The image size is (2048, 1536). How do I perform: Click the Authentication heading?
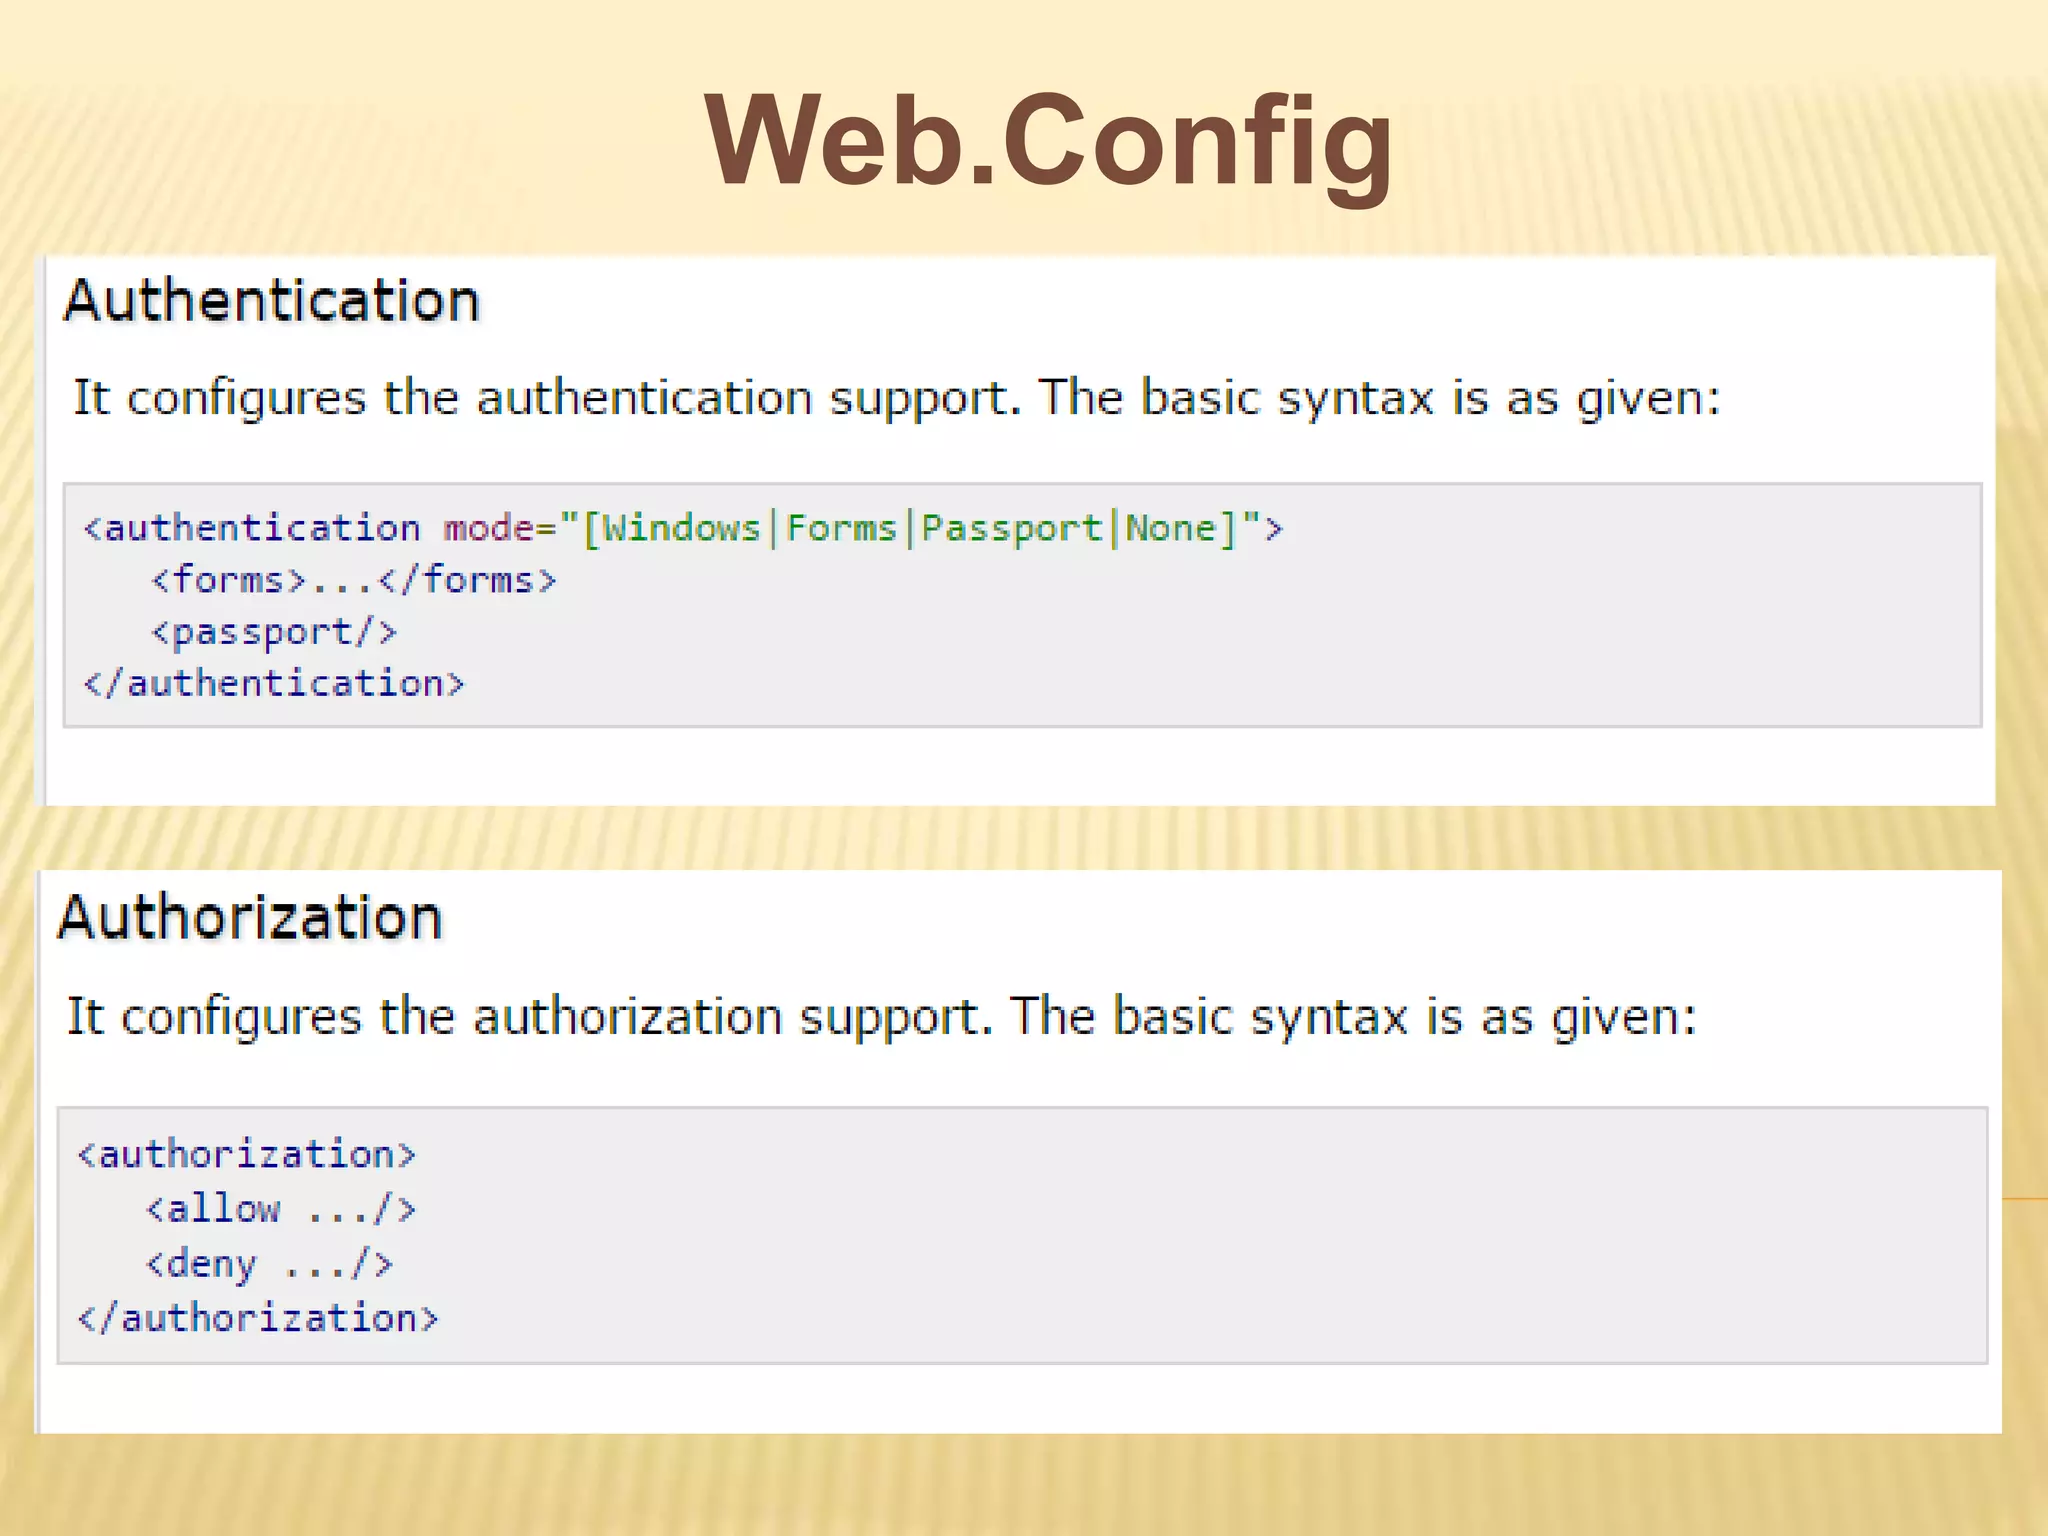coord(272,300)
